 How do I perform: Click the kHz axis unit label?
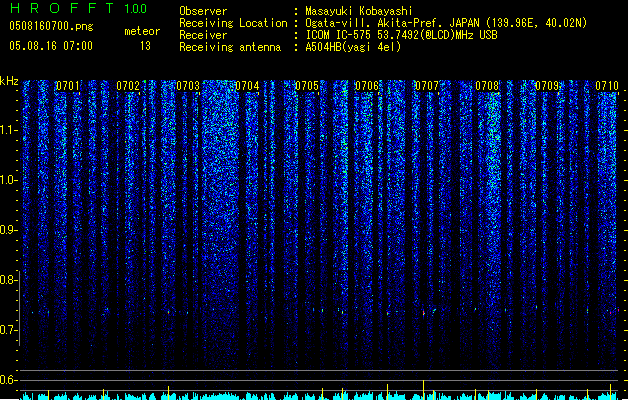point(9,81)
